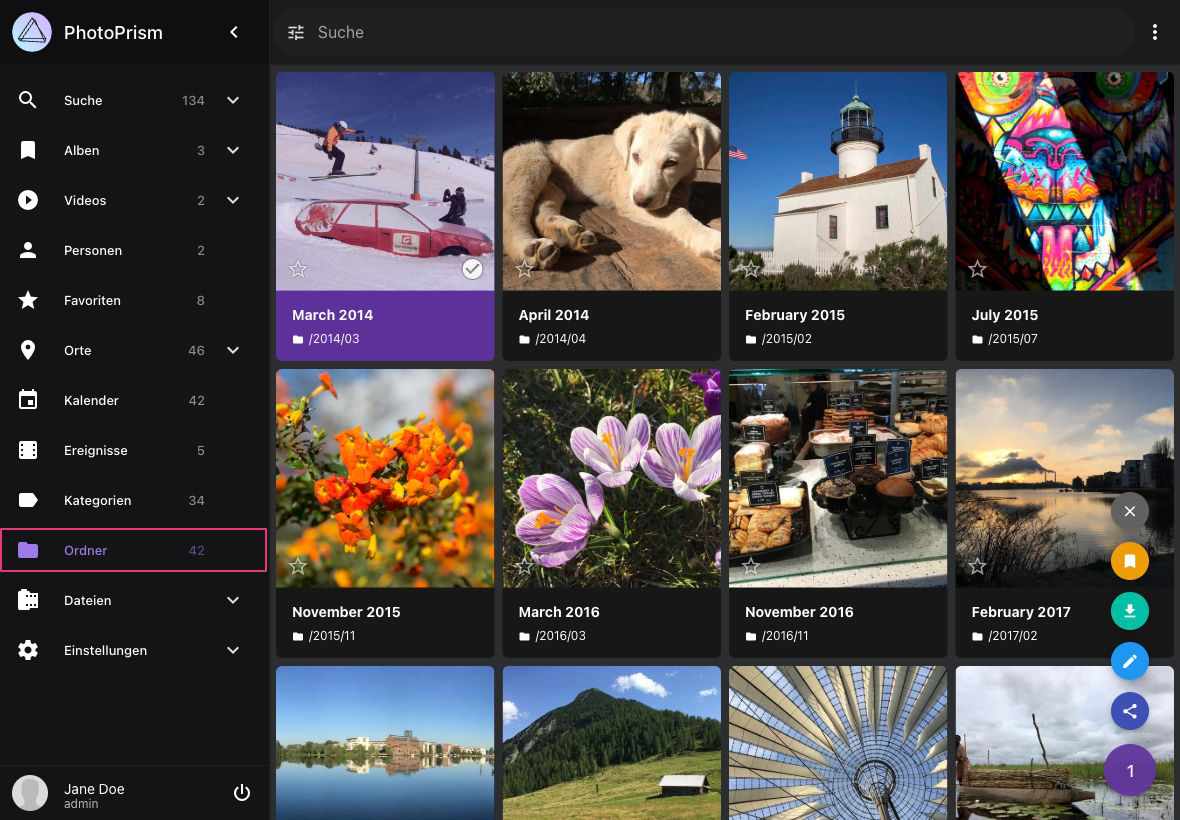Share selection with the blue share button
The image size is (1180, 820).
click(1130, 711)
